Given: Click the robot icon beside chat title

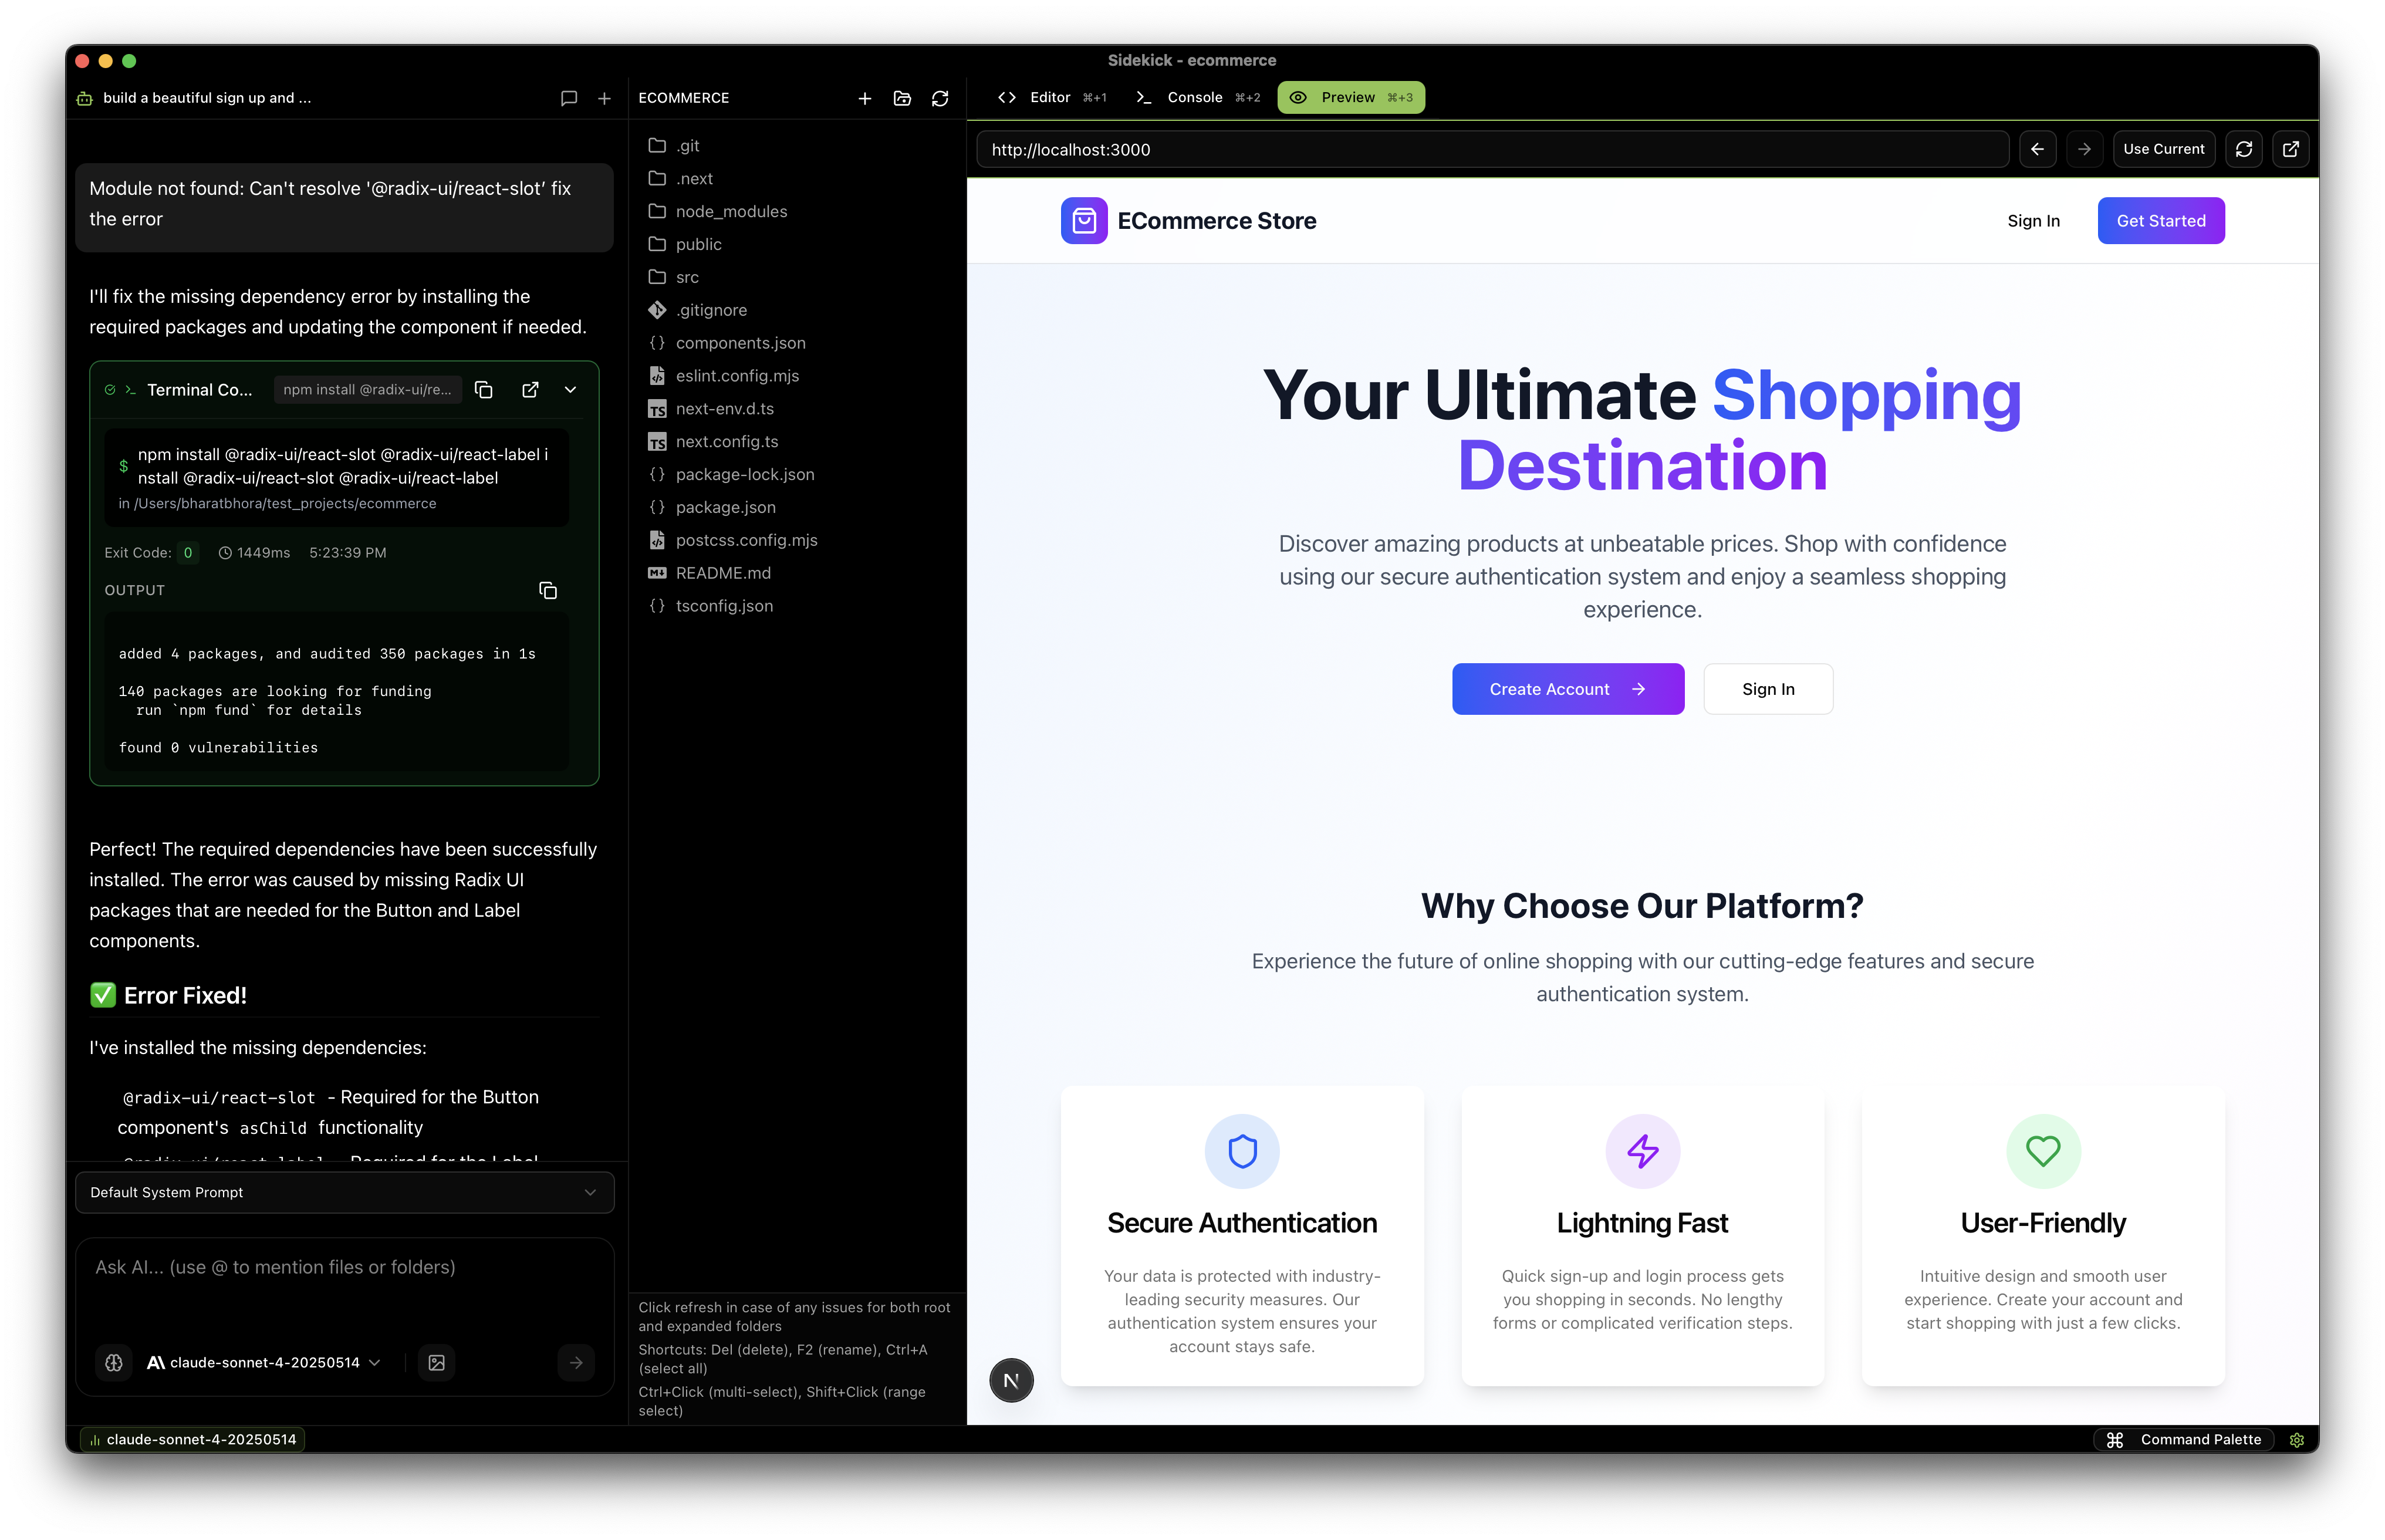Looking at the screenshot, I should pyautogui.click(x=85, y=98).
